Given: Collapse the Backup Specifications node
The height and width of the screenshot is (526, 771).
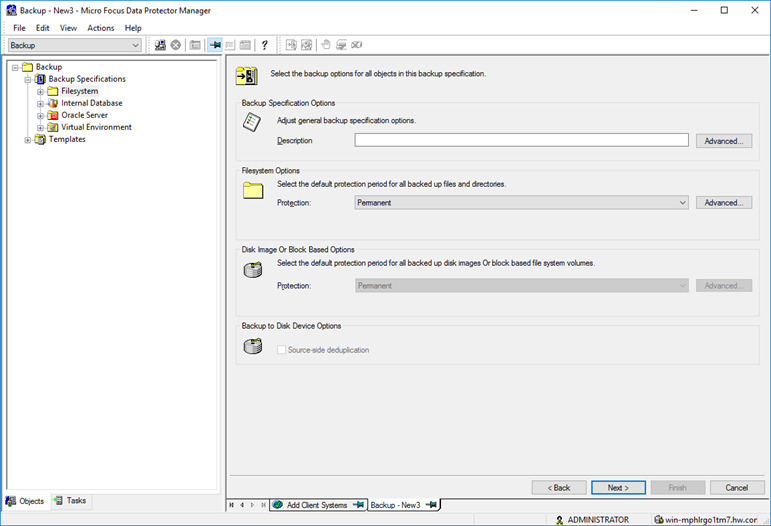Looking at the screenshot, I should click(28, 79).
